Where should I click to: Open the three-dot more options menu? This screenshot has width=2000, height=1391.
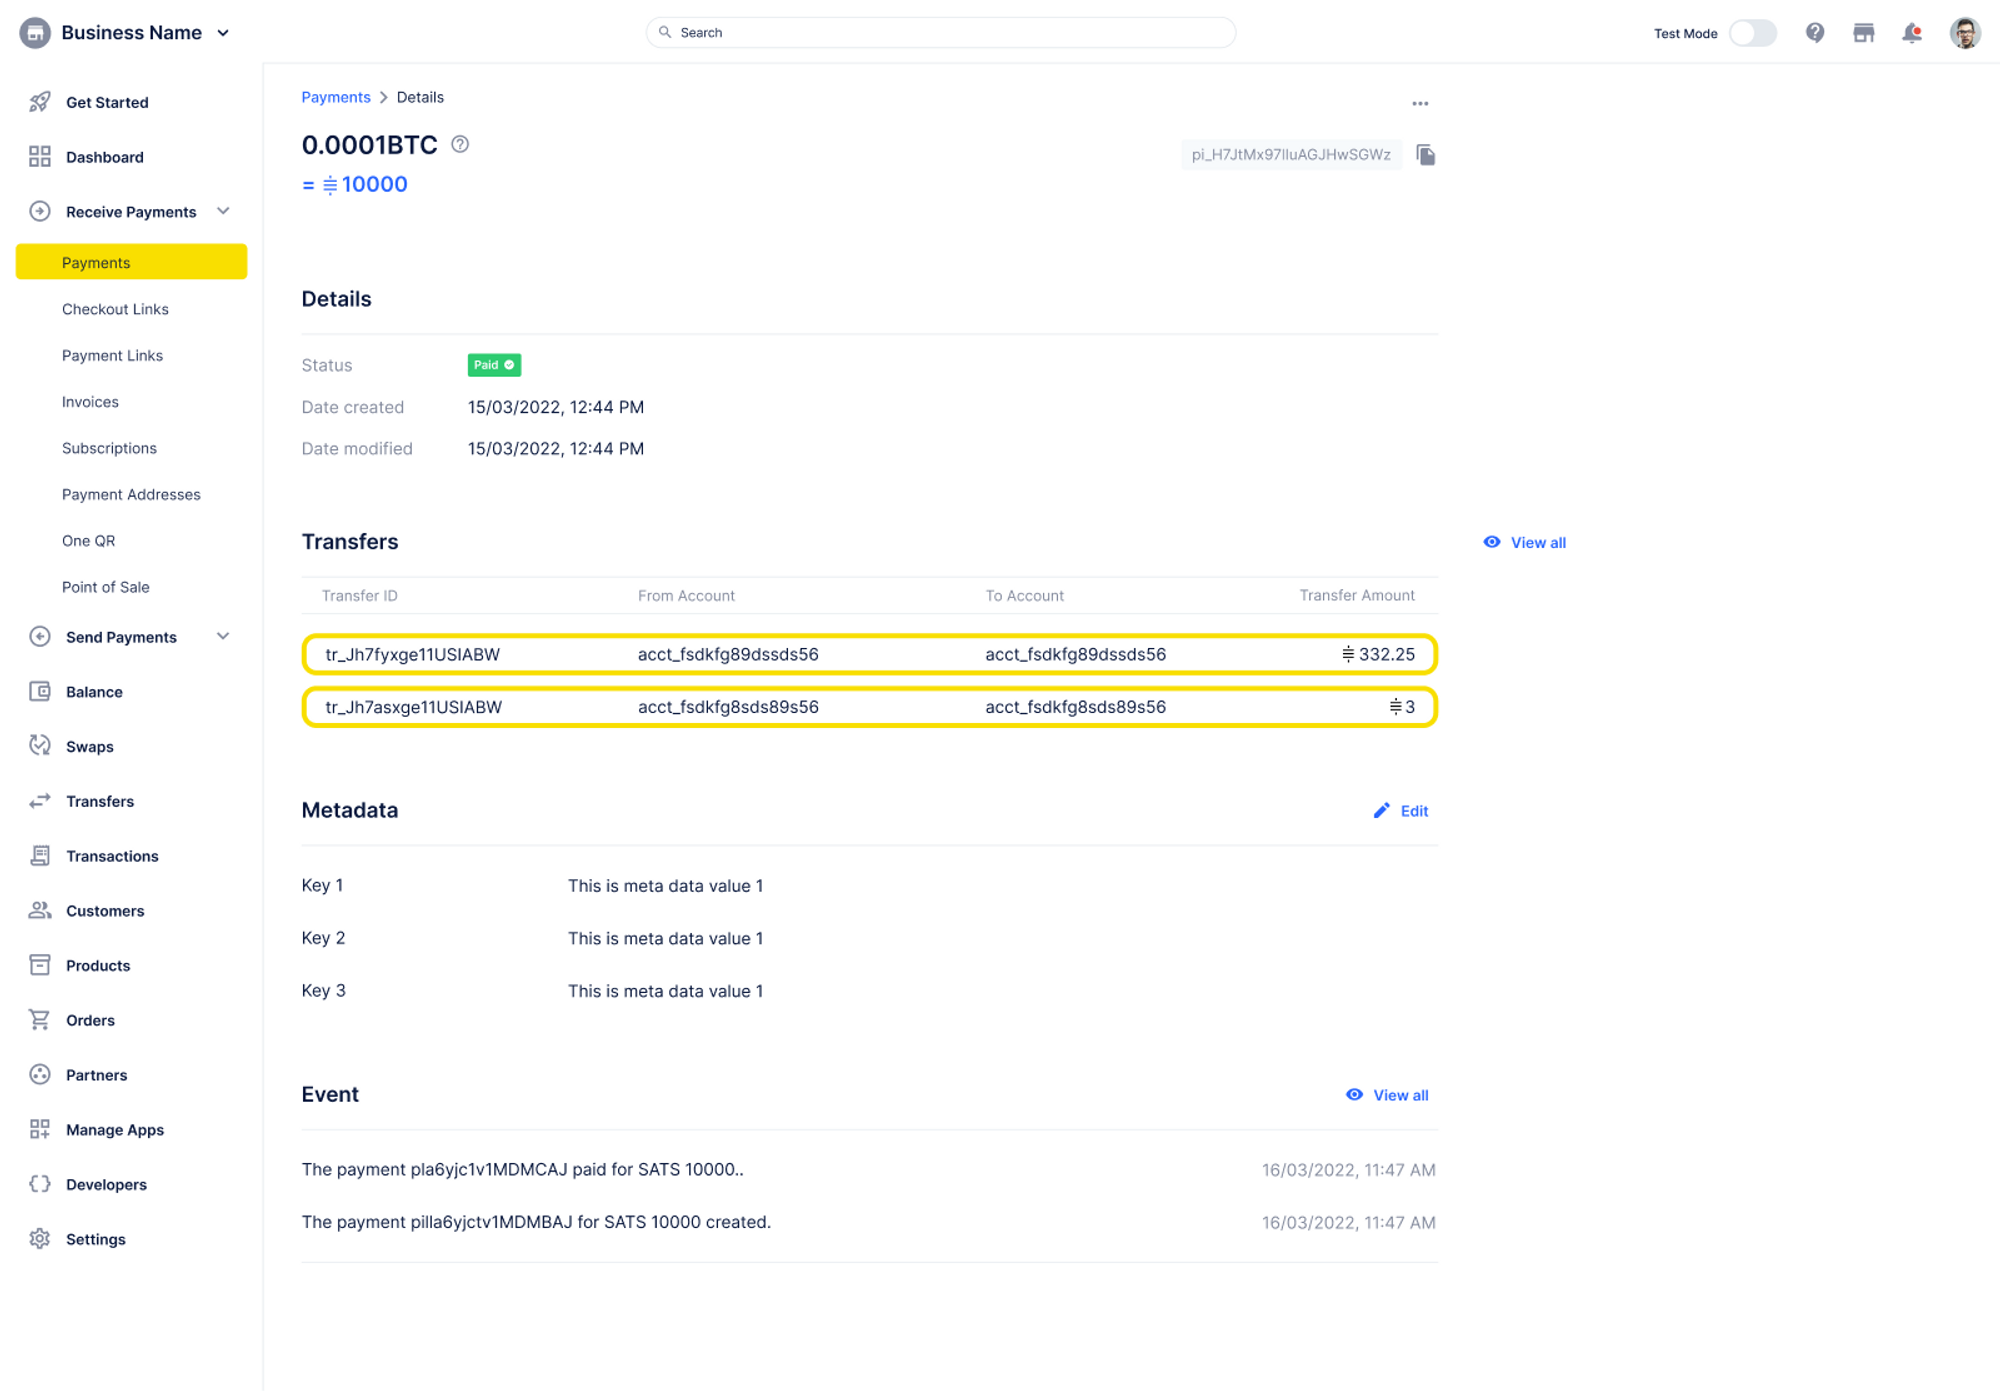pyautogui.click(x=1420, y=104)
